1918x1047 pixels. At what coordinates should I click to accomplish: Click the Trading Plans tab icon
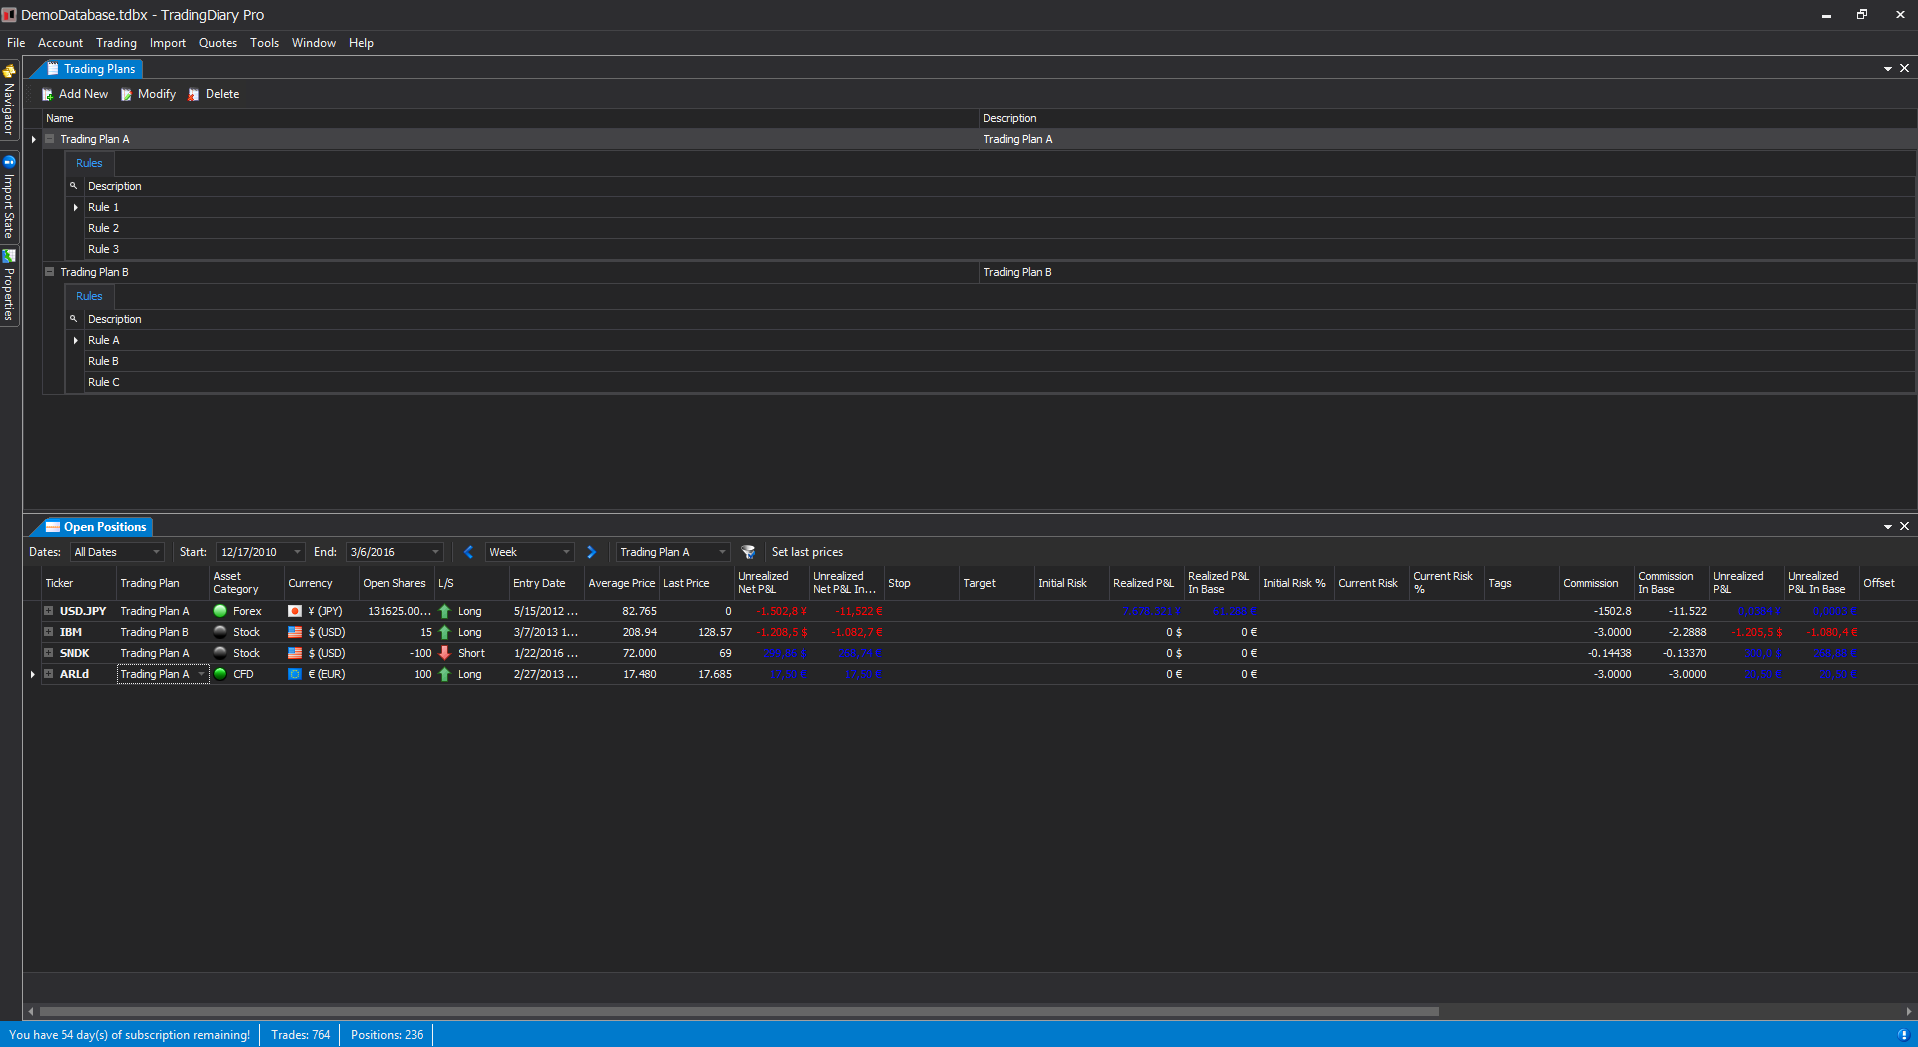53,69
